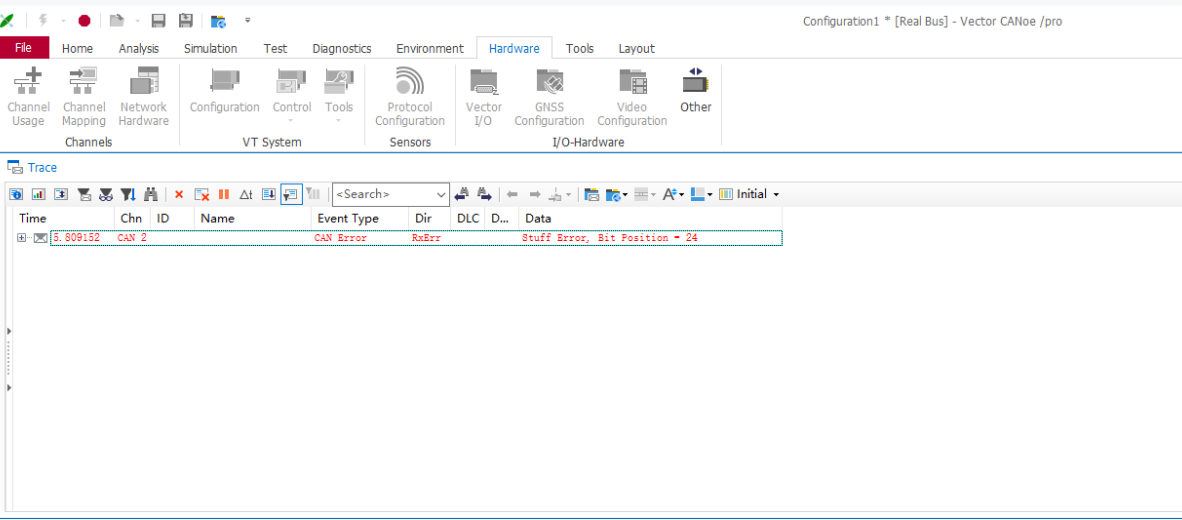Open the VT System Control dropdown
The image size is (1182, 520).
pyautogui.click(x=292, y=96)
